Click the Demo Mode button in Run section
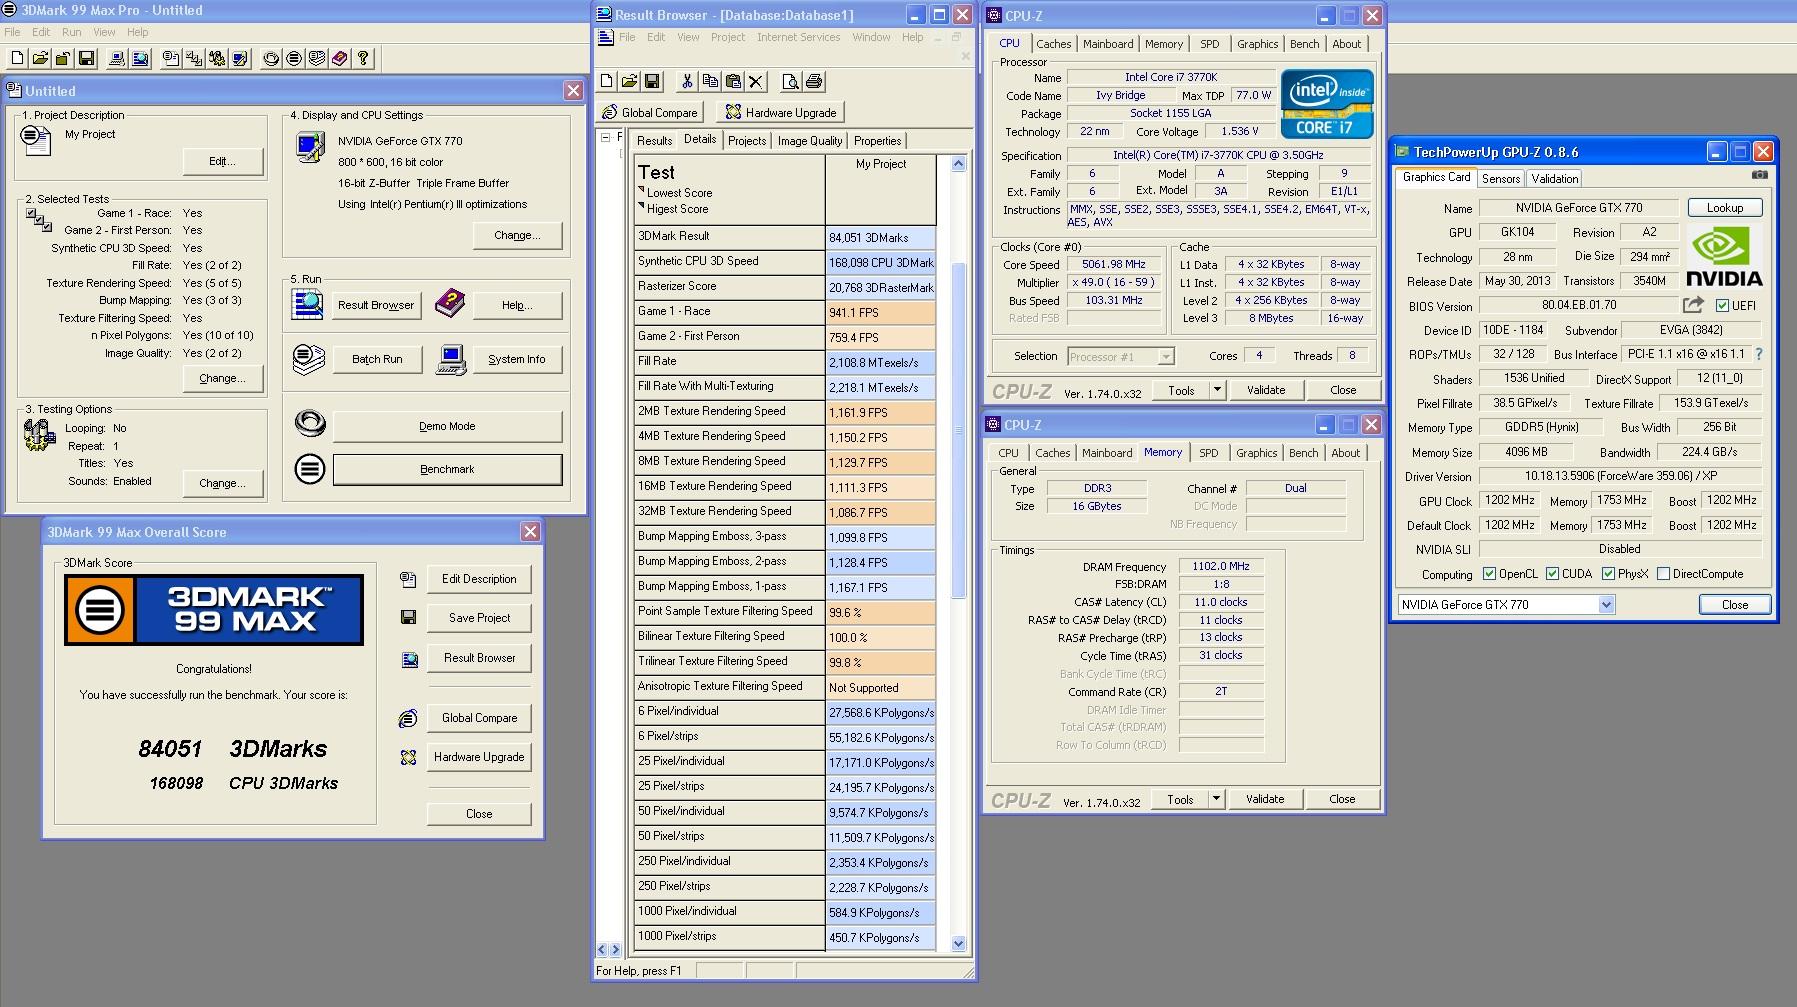The height and width of the screenshot is (1007, 1797). pos(447,426)
